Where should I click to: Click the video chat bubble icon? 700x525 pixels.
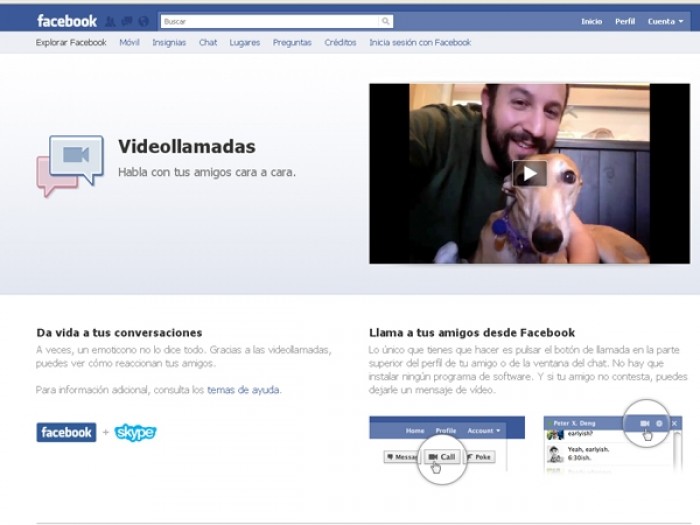click(x=71, y=166)
